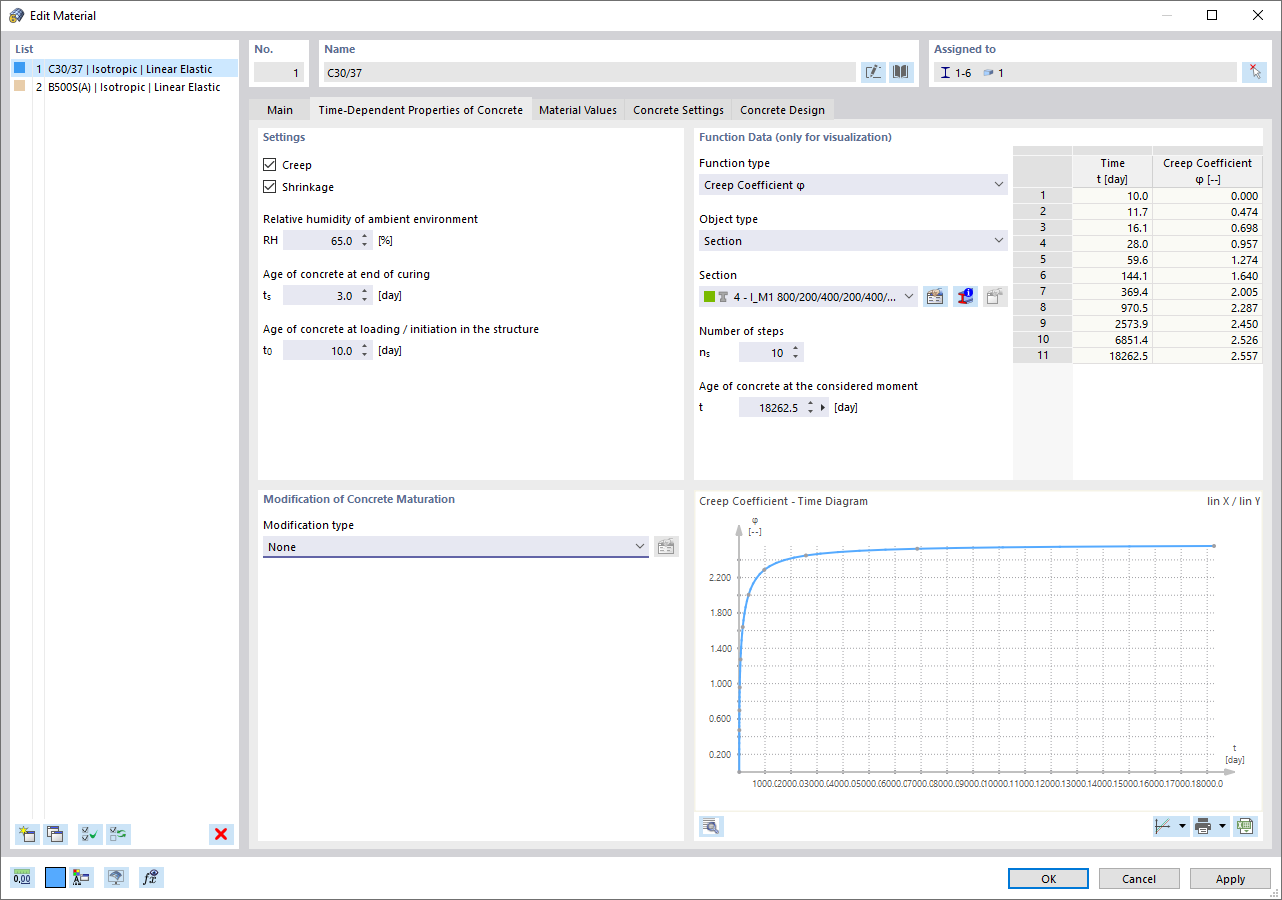Expand the print options dropdown arrow

tap(1223, 826)
